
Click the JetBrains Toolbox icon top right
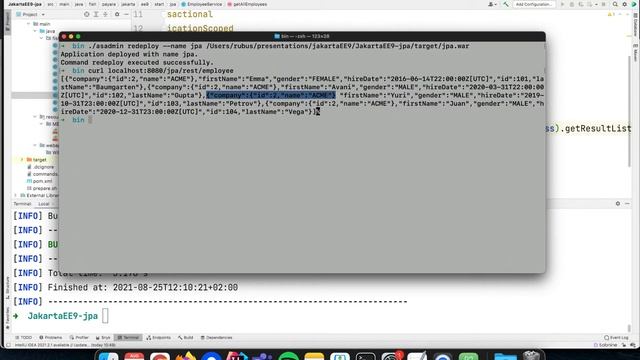634,4
